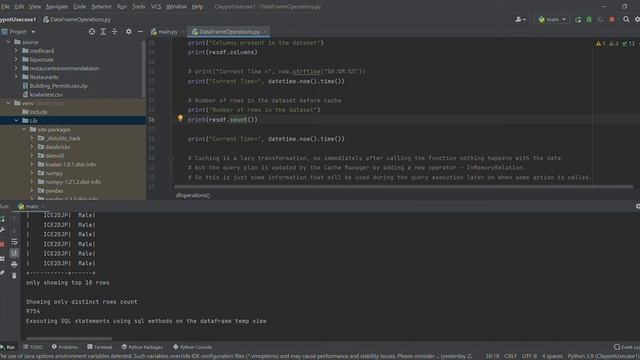Open Project panel gear options
The height and width of the screenshot is (360, 640).
pyautogui.click(x=129, y=31)
